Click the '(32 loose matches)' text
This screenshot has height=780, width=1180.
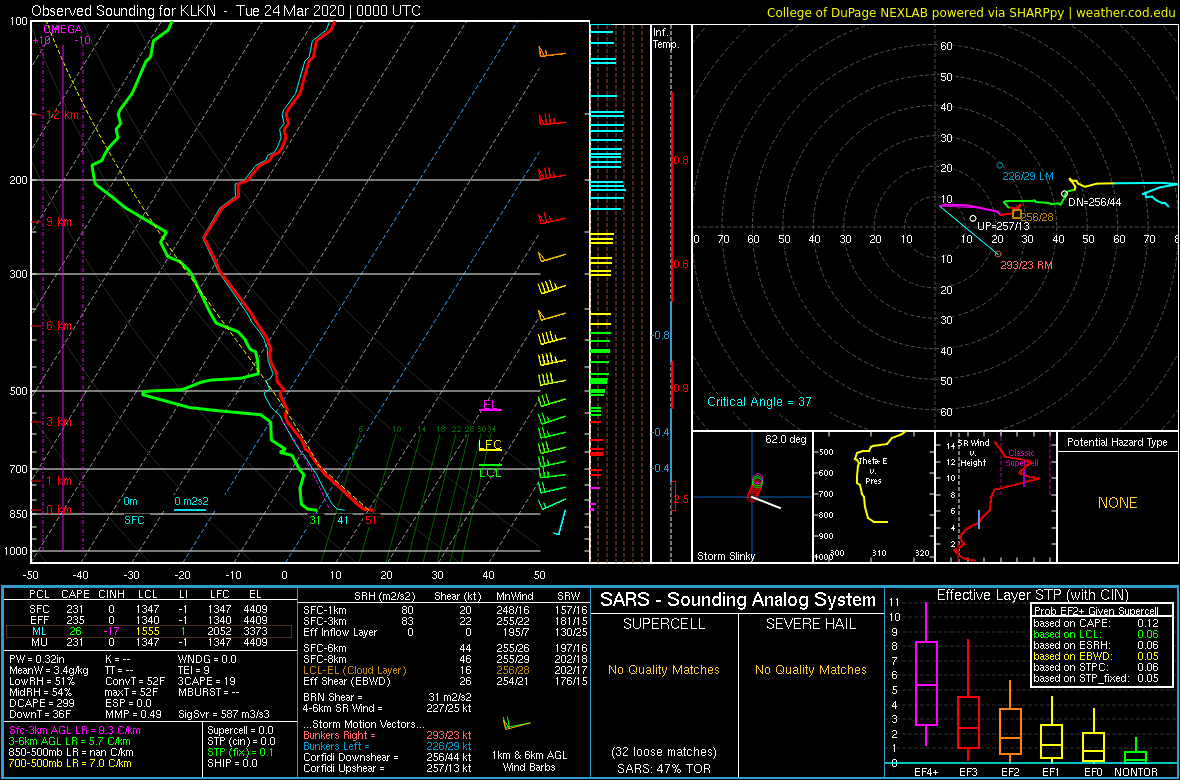click(x=663, y=751)
